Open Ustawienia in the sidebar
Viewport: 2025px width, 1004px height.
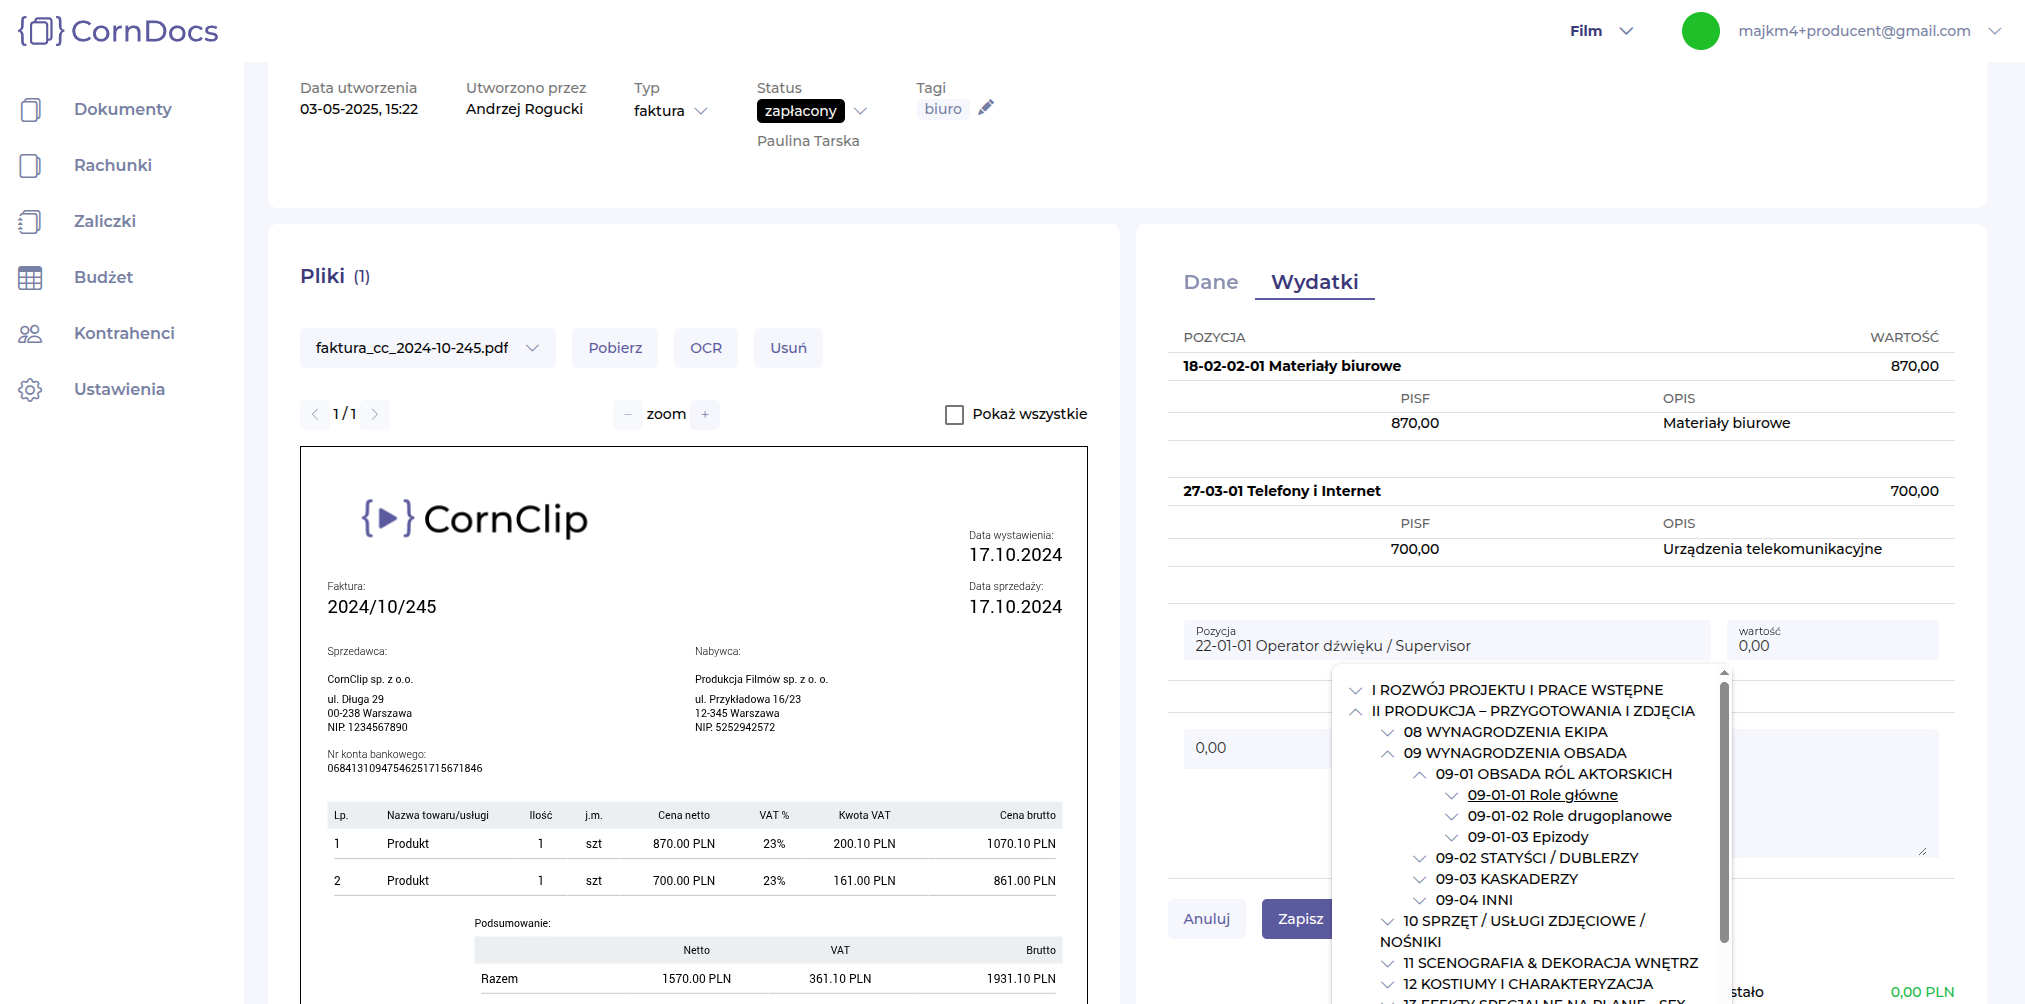[120, 389]
